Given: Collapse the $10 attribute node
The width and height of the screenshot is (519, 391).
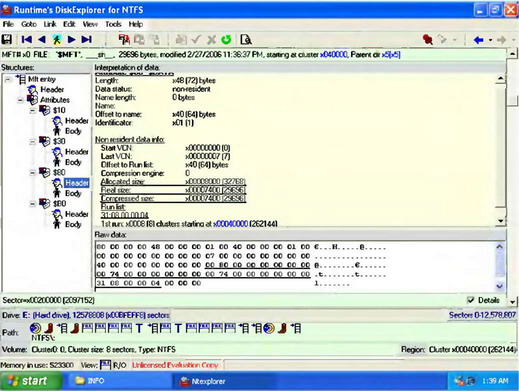Looking at the screenshot, I should [x=33, y=110].
